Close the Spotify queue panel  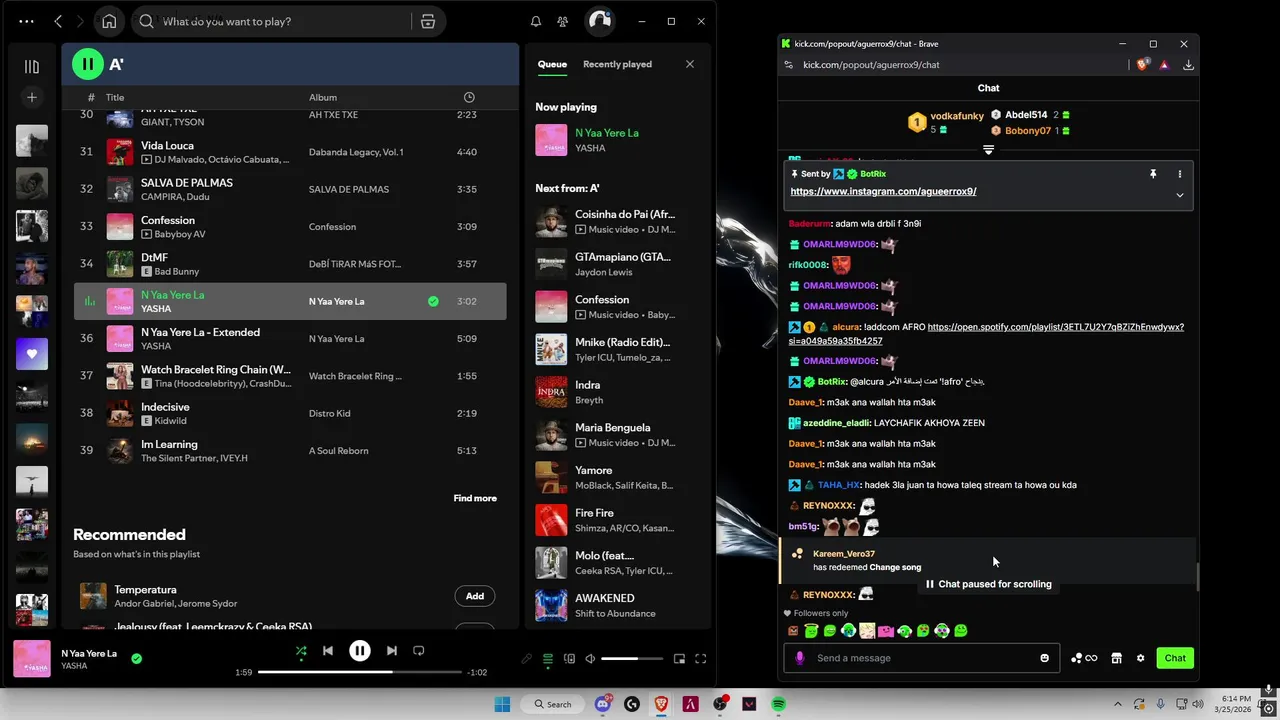click(689, 64)
